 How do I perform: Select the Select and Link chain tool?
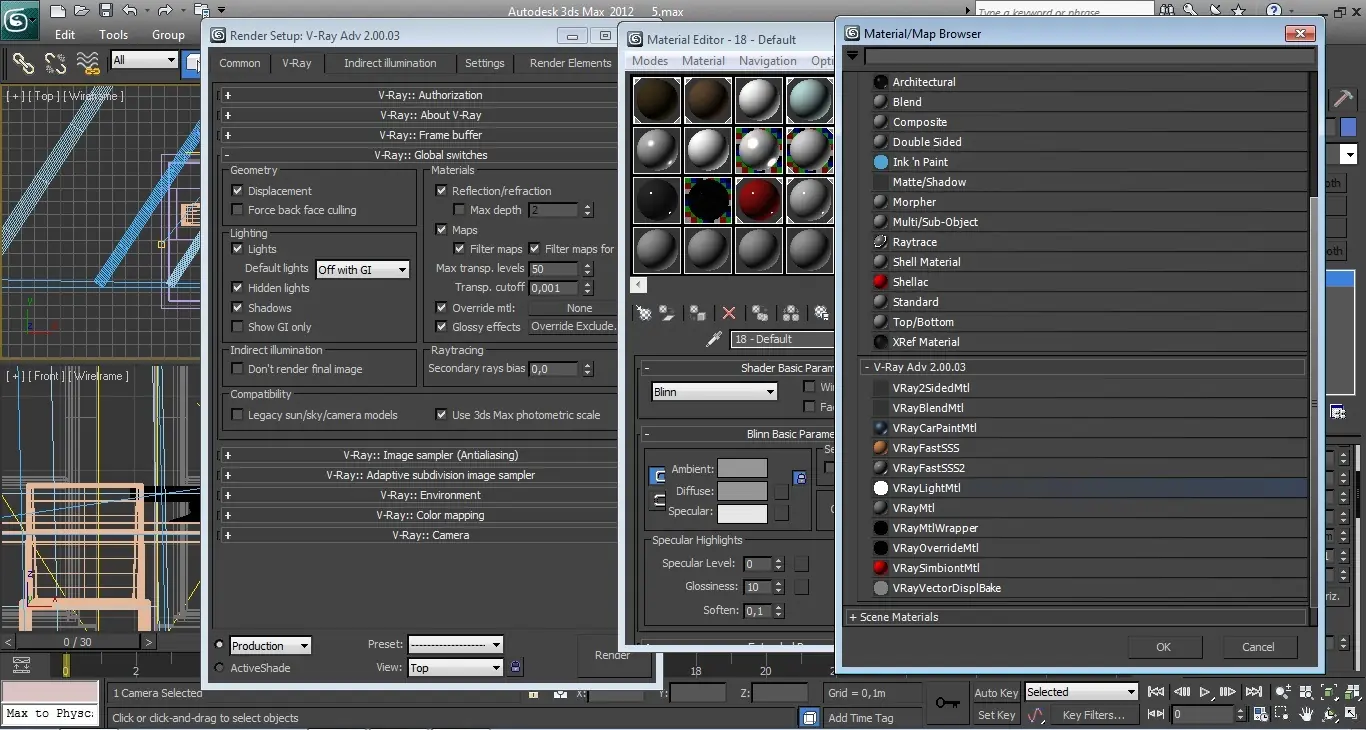[x=22, y=63]
